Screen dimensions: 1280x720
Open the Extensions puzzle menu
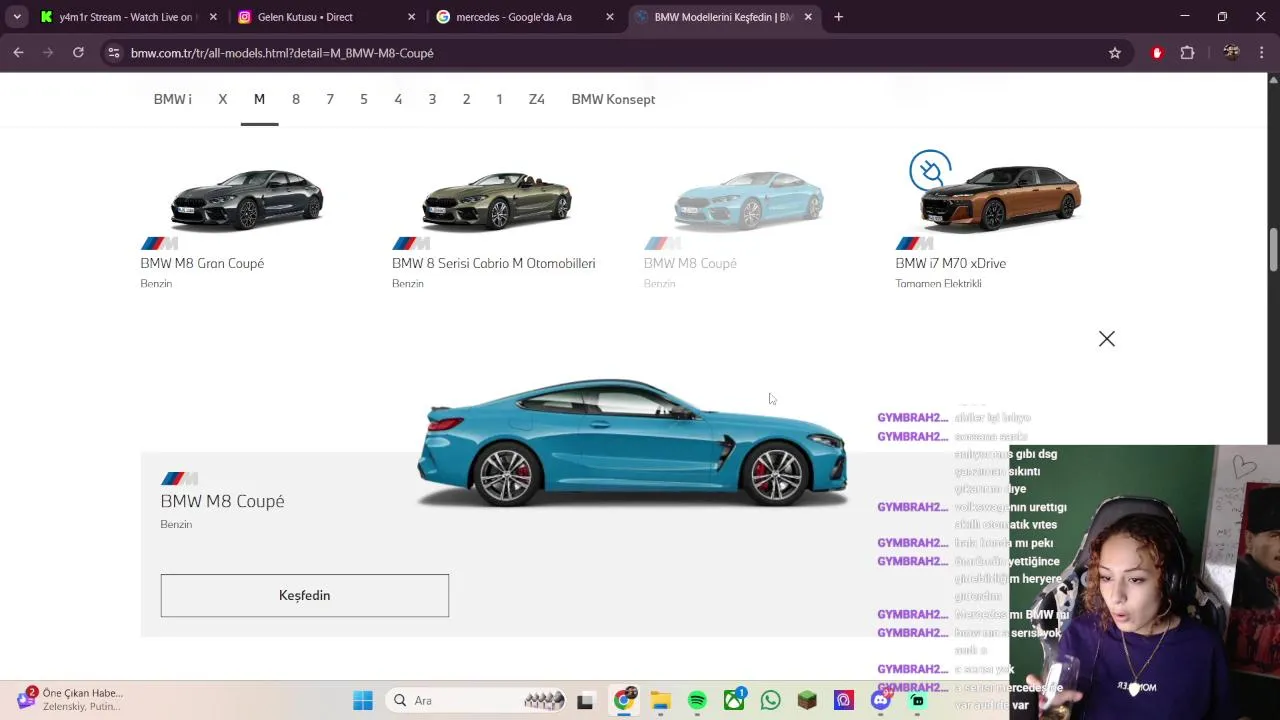(x=1187, y=53)
